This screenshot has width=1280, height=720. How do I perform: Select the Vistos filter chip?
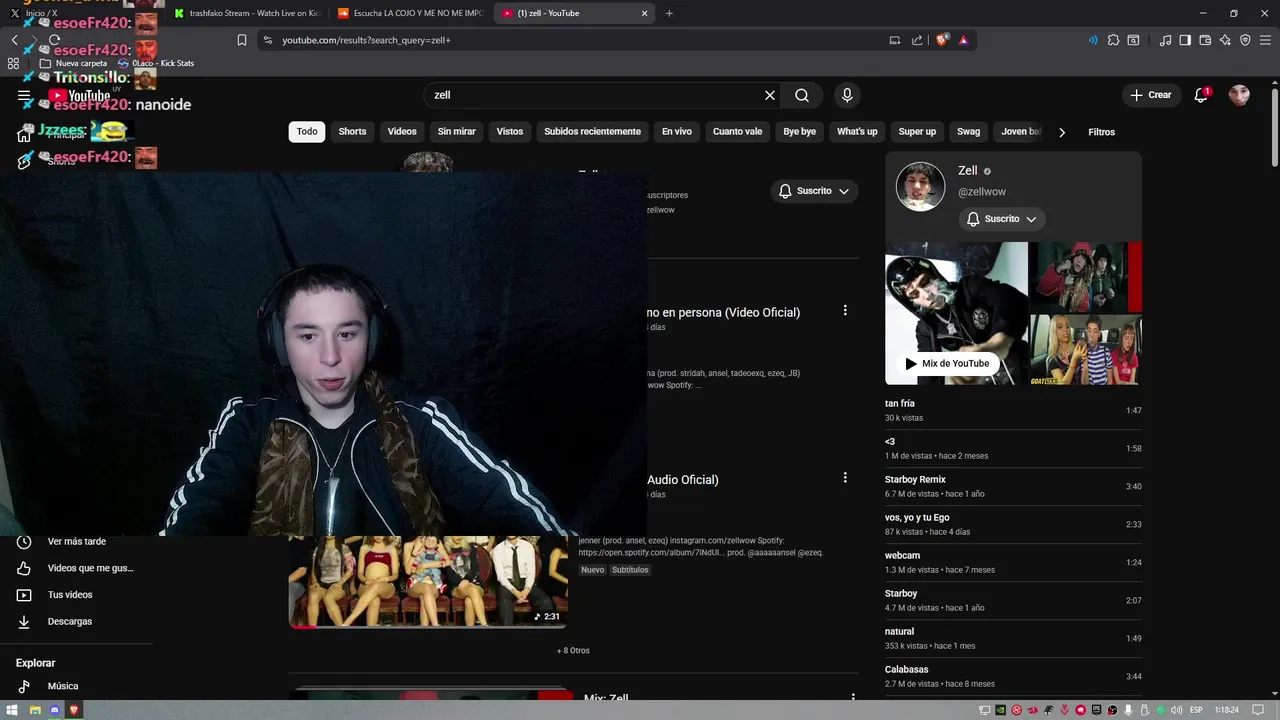coord(510,132)
